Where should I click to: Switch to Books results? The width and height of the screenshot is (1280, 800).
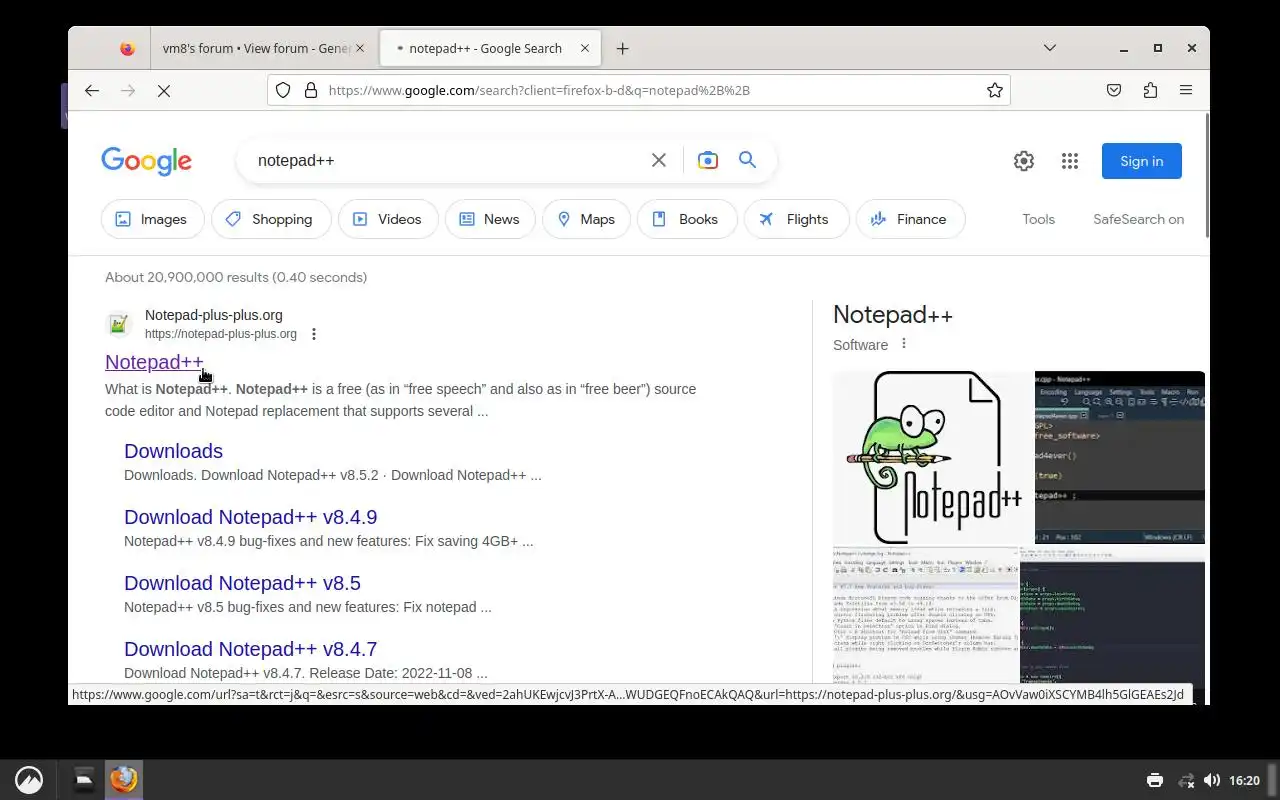[687, 219]
